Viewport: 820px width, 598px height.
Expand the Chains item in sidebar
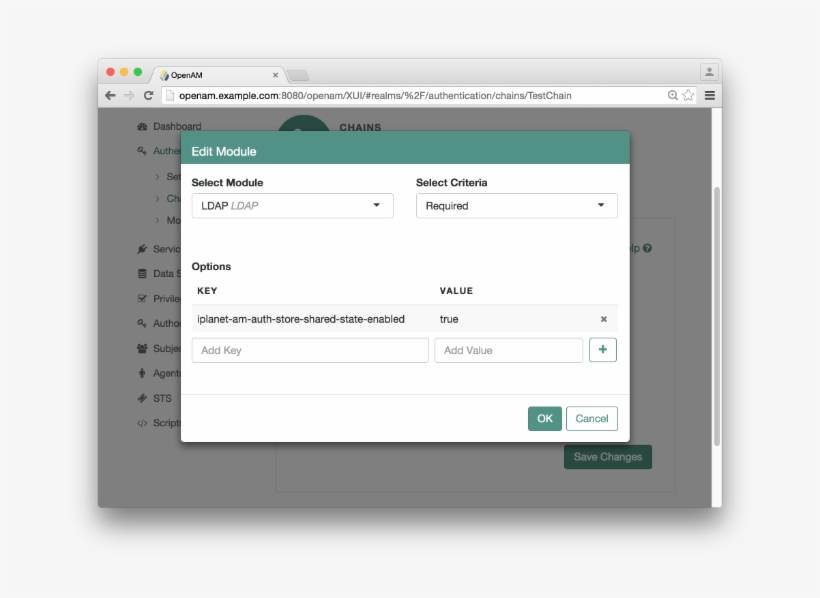pos(157,198)
